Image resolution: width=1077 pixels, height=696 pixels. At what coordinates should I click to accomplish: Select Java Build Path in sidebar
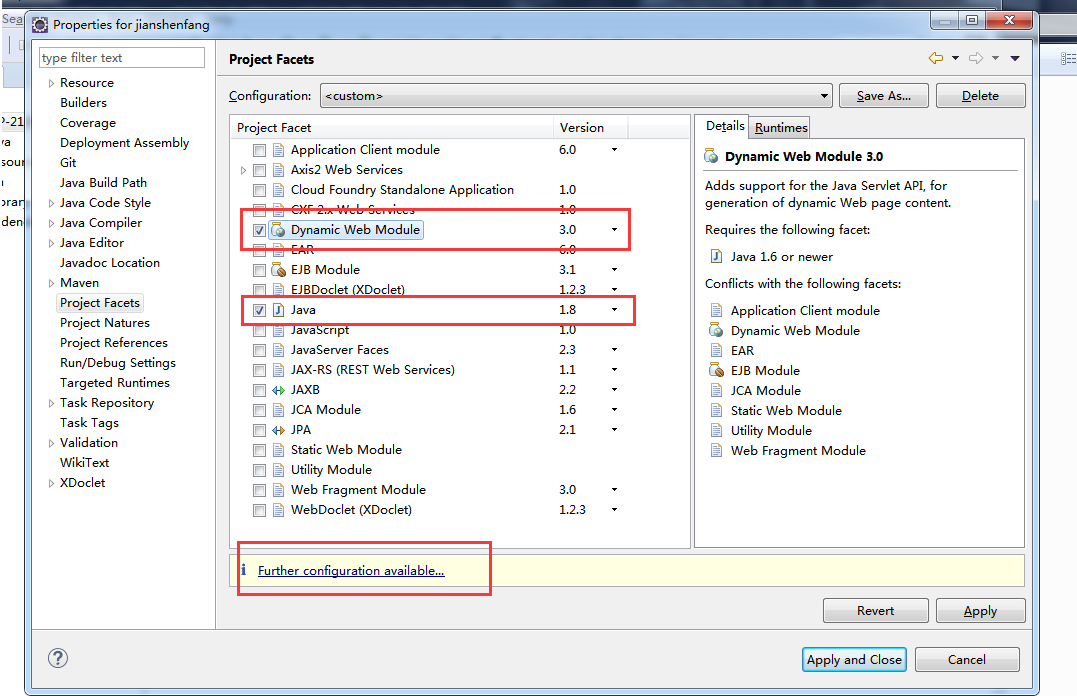click(103, 183)
